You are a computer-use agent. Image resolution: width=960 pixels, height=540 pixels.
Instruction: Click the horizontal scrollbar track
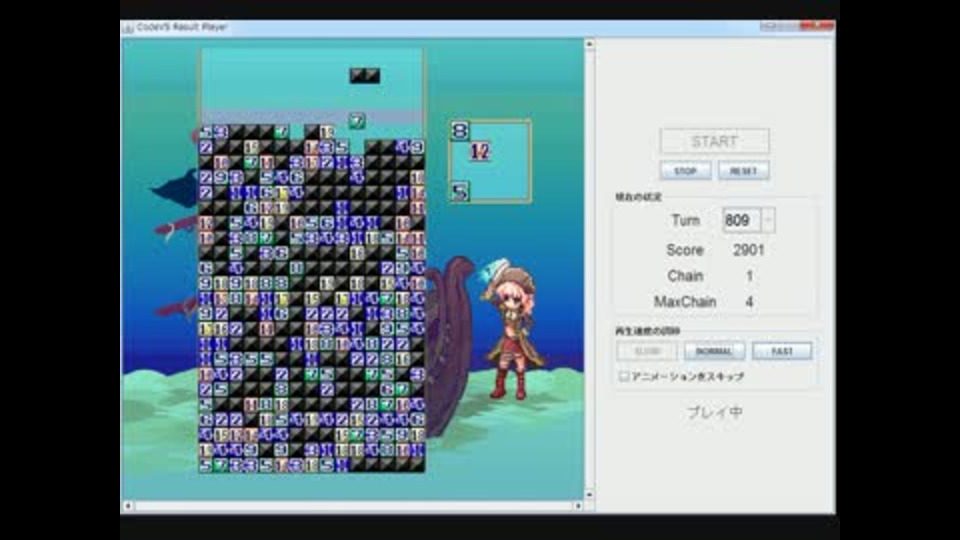tap(353, 506)
